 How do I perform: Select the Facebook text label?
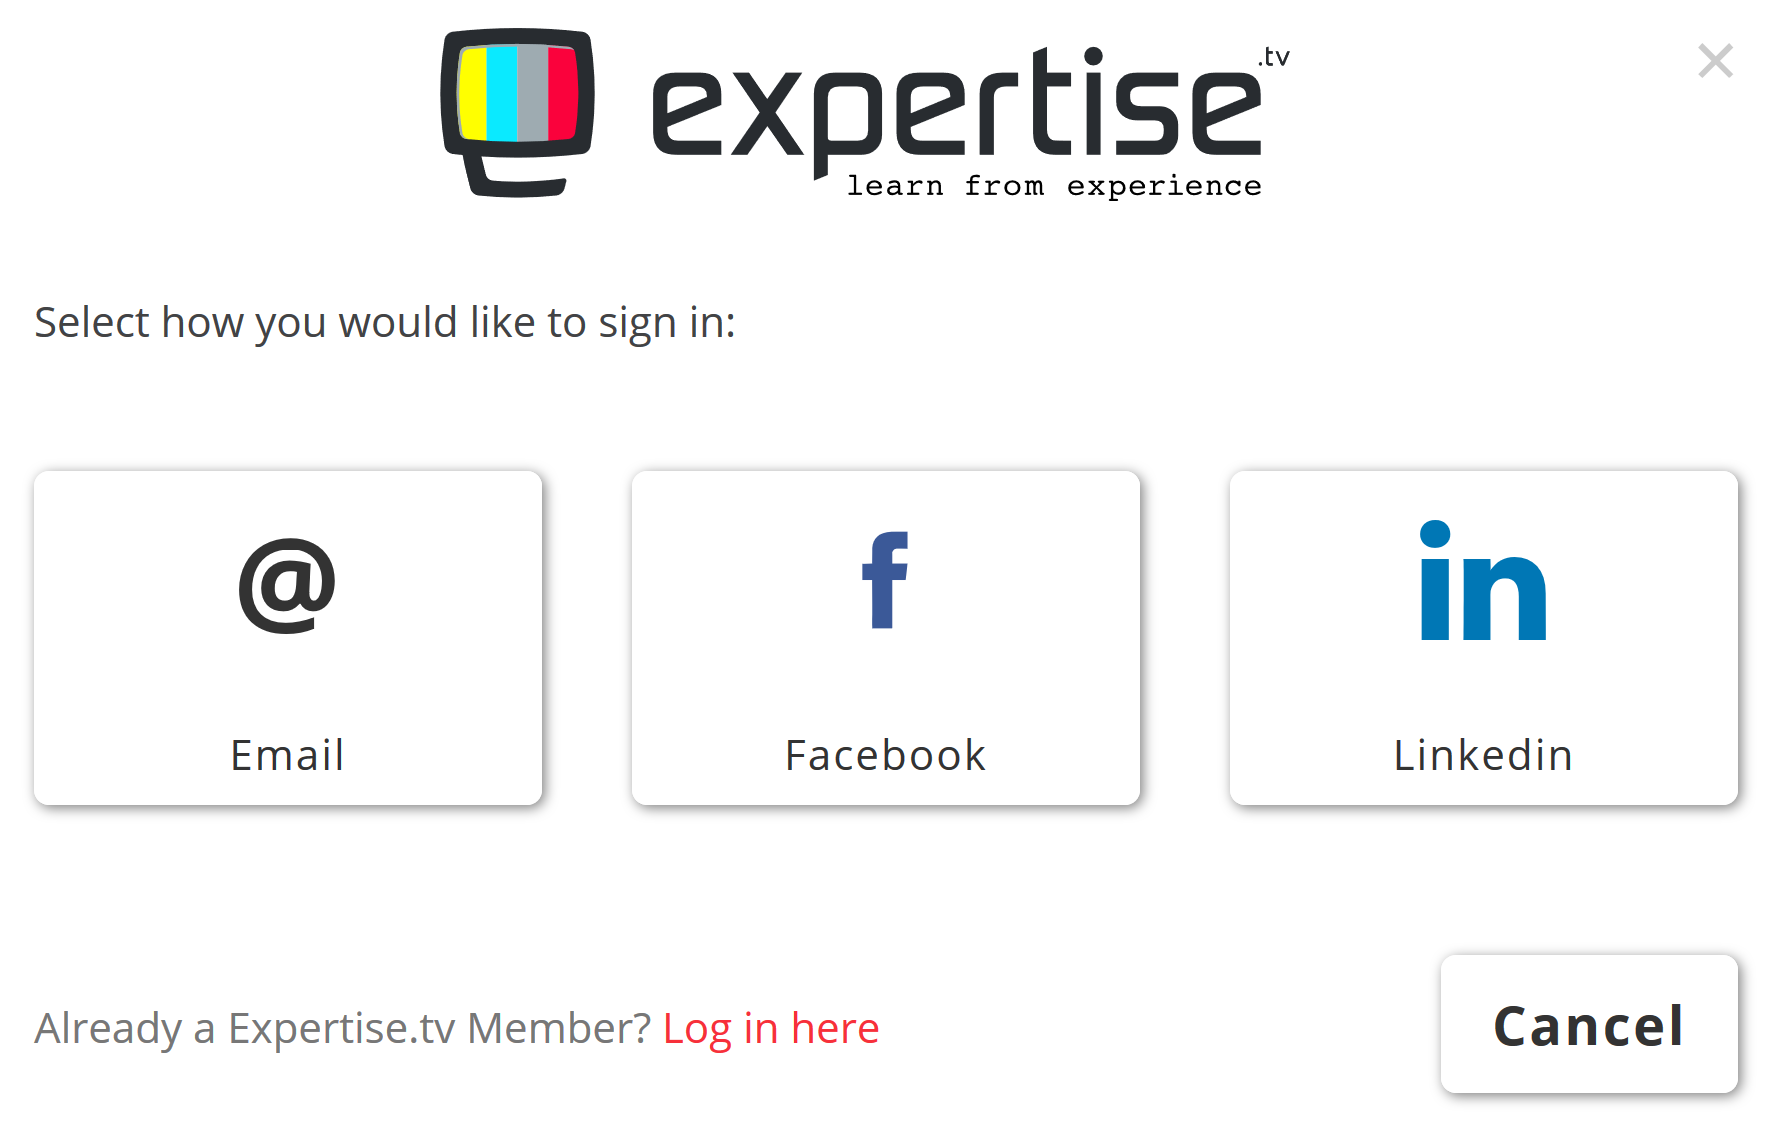885,755
